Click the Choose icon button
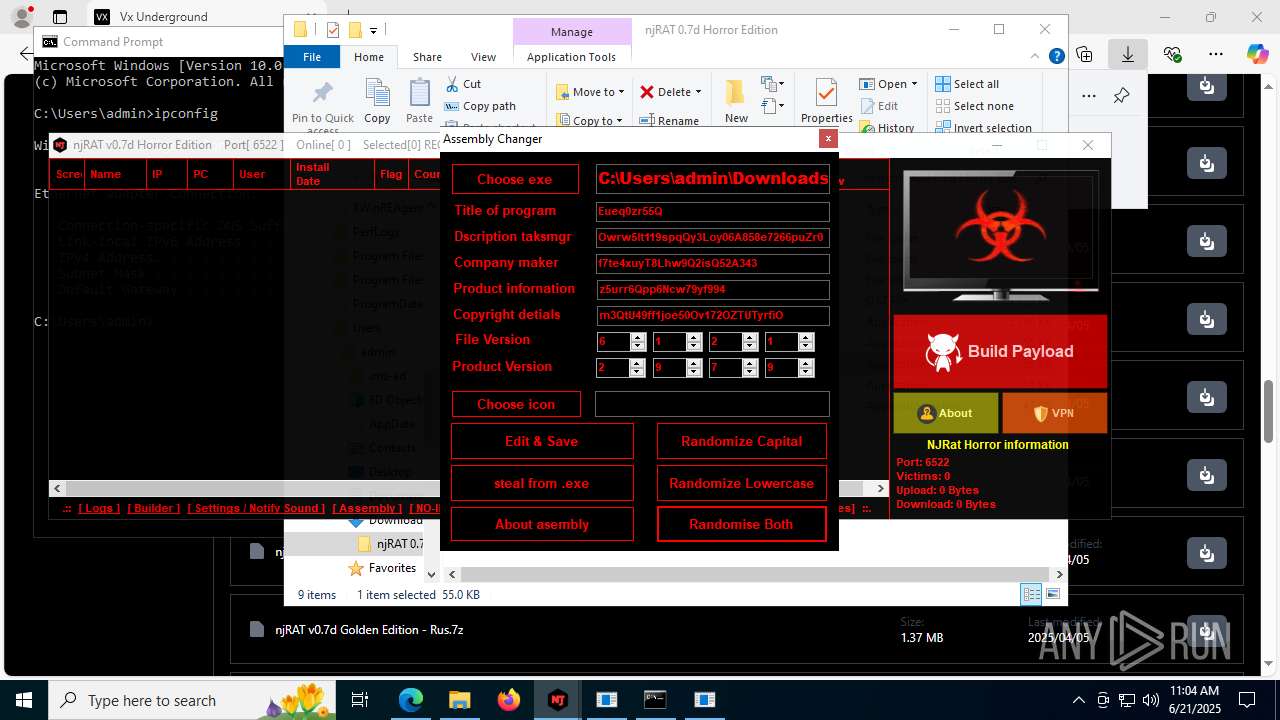1280x720 pixels. point(515,404)
